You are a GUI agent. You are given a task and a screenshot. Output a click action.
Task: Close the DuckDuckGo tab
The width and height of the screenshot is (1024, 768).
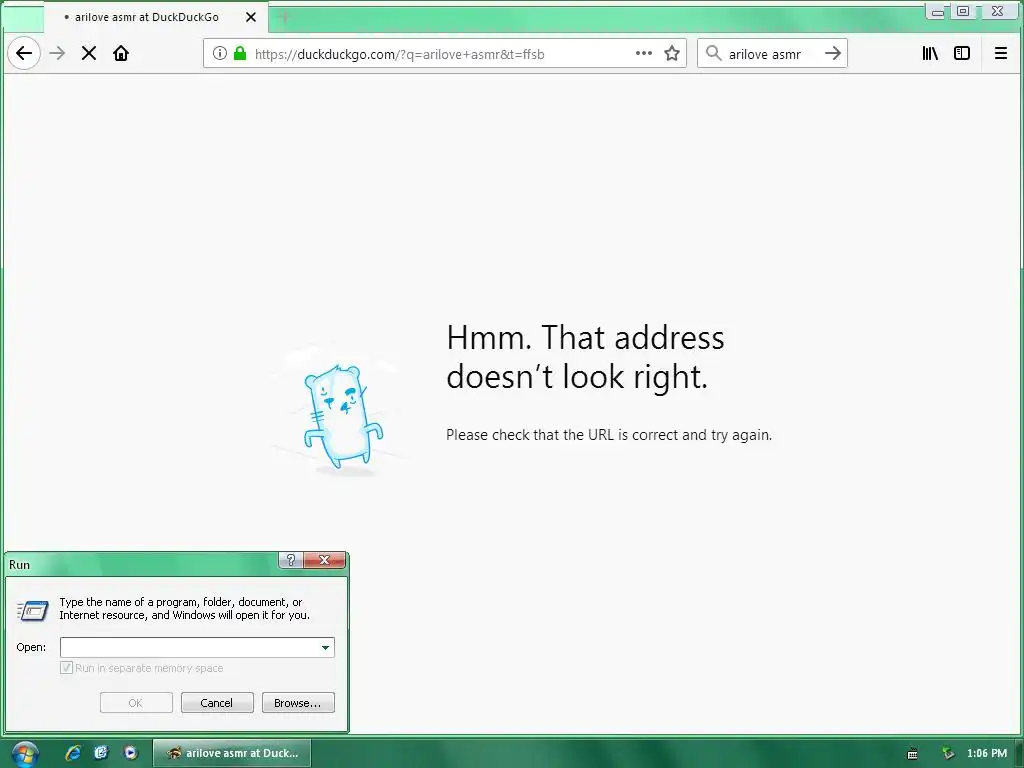click(251, 17)
